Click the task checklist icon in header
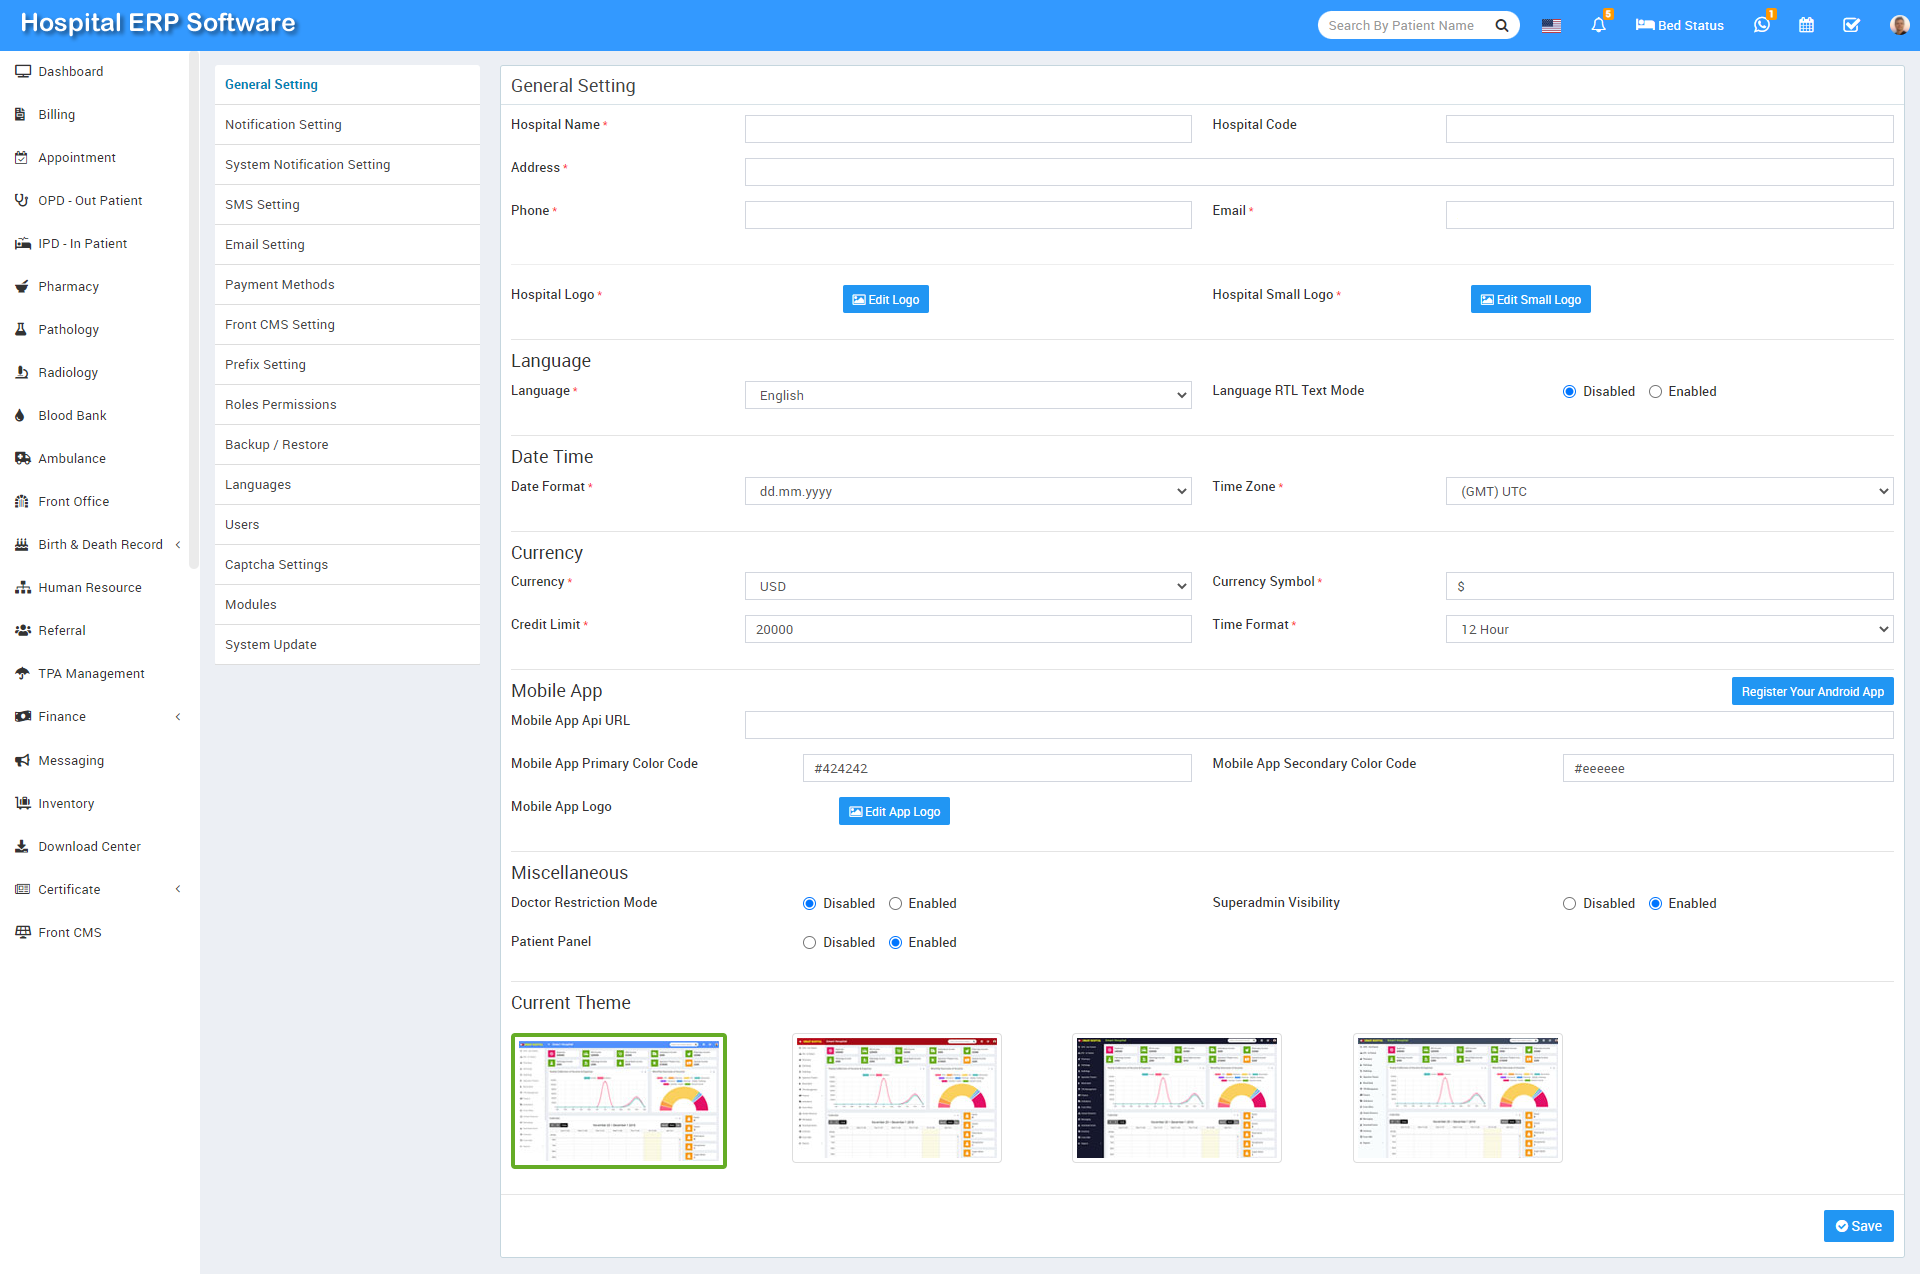Image resolution: width=1920 pixels, height=1274 pixels. pyautogui.click(x=1851, y=26)
